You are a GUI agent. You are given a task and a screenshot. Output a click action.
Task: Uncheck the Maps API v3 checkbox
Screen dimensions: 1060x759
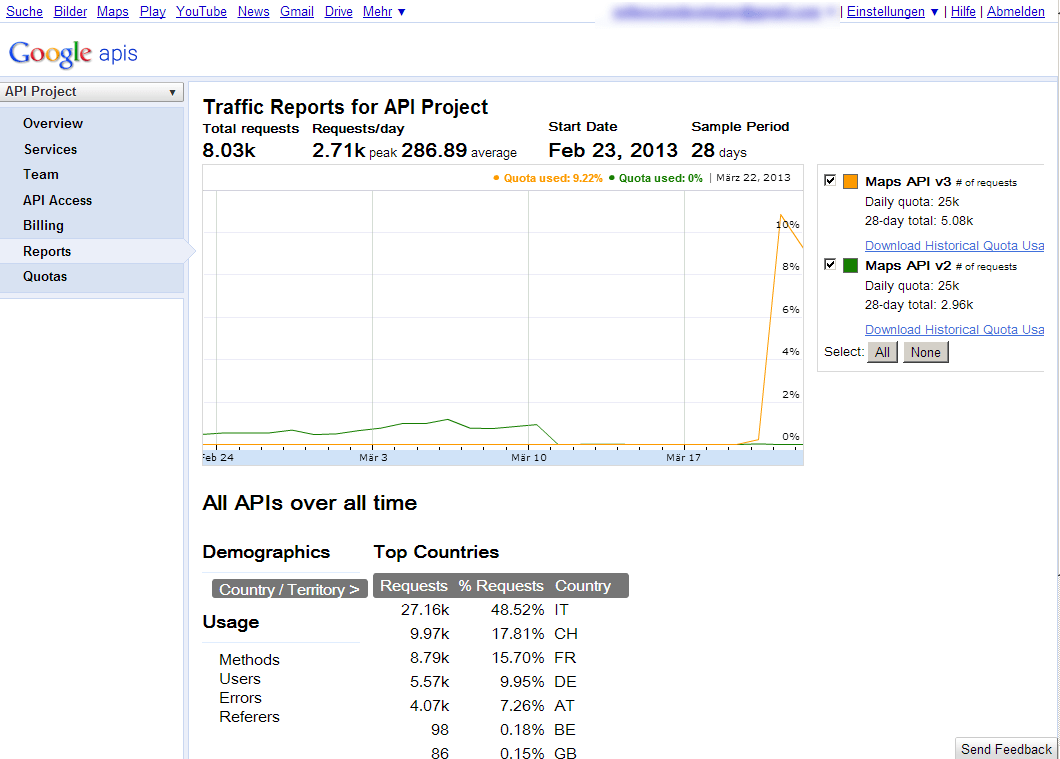829,180
